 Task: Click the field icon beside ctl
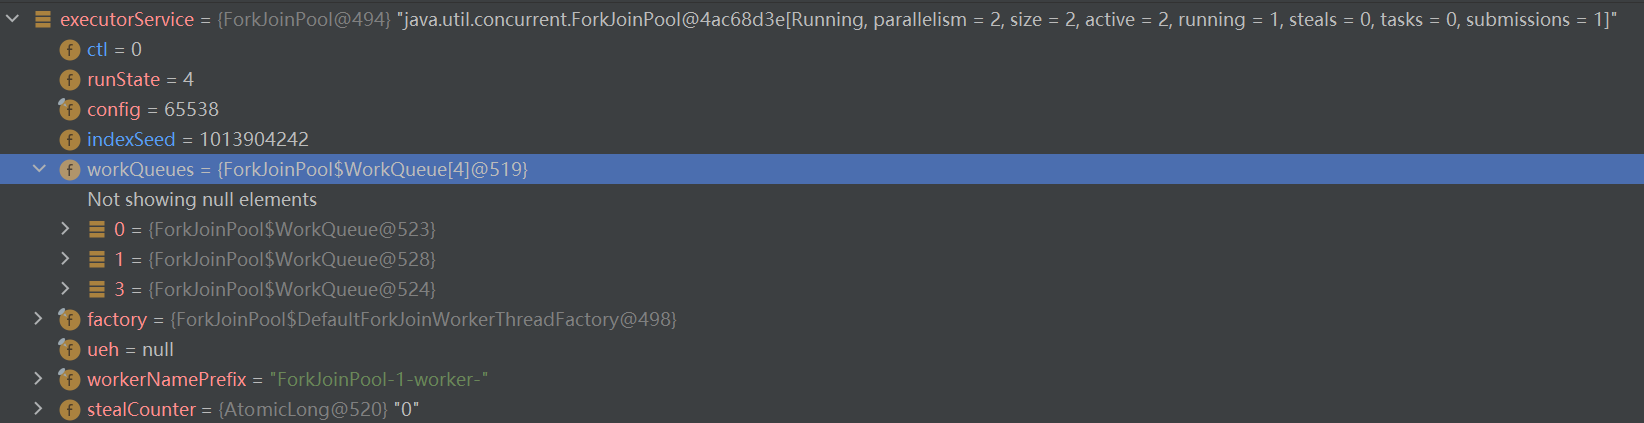coord(69,49)
